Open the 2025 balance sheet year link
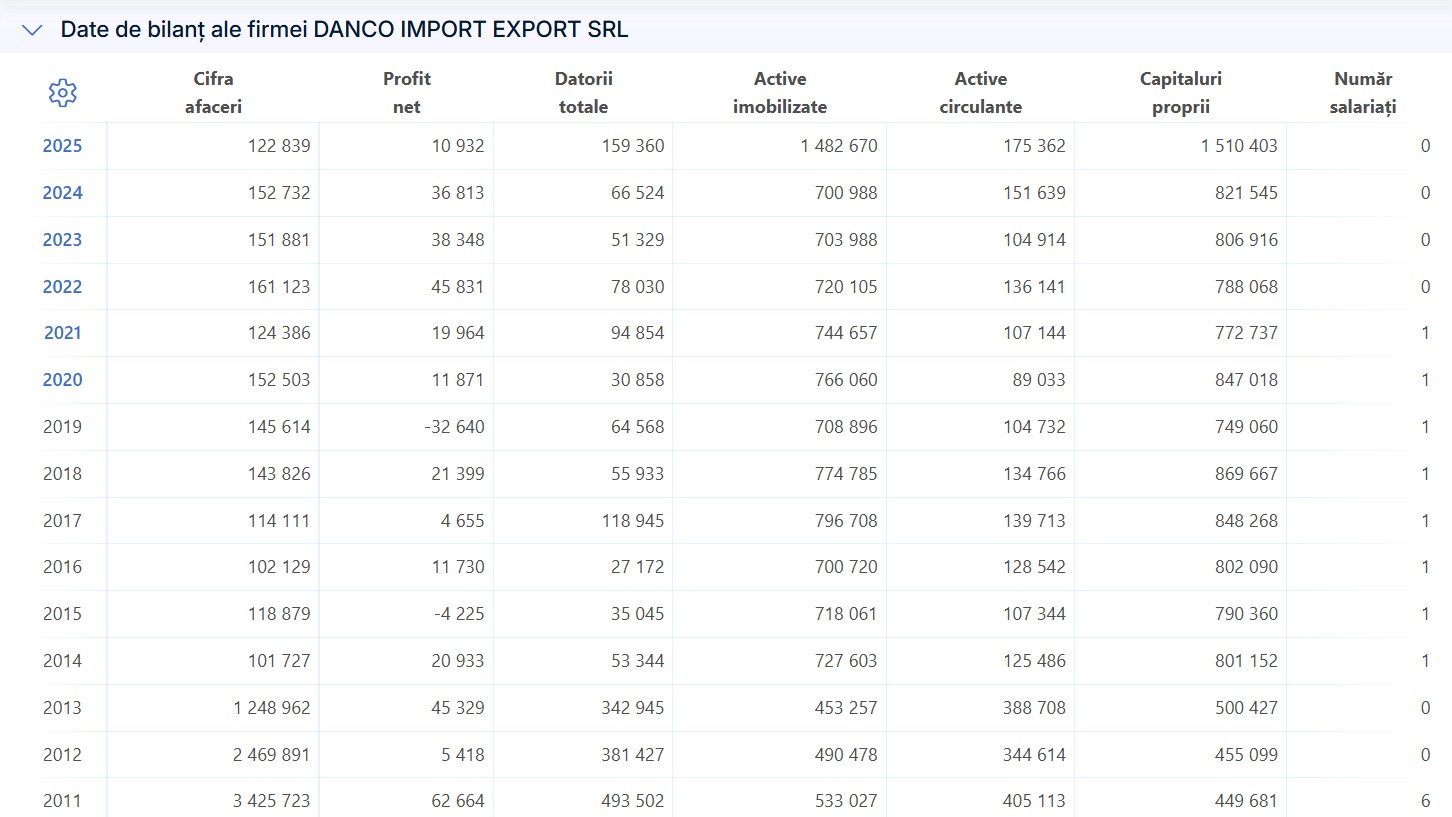This screenshot has width=1452, height=817. [62, 146]
